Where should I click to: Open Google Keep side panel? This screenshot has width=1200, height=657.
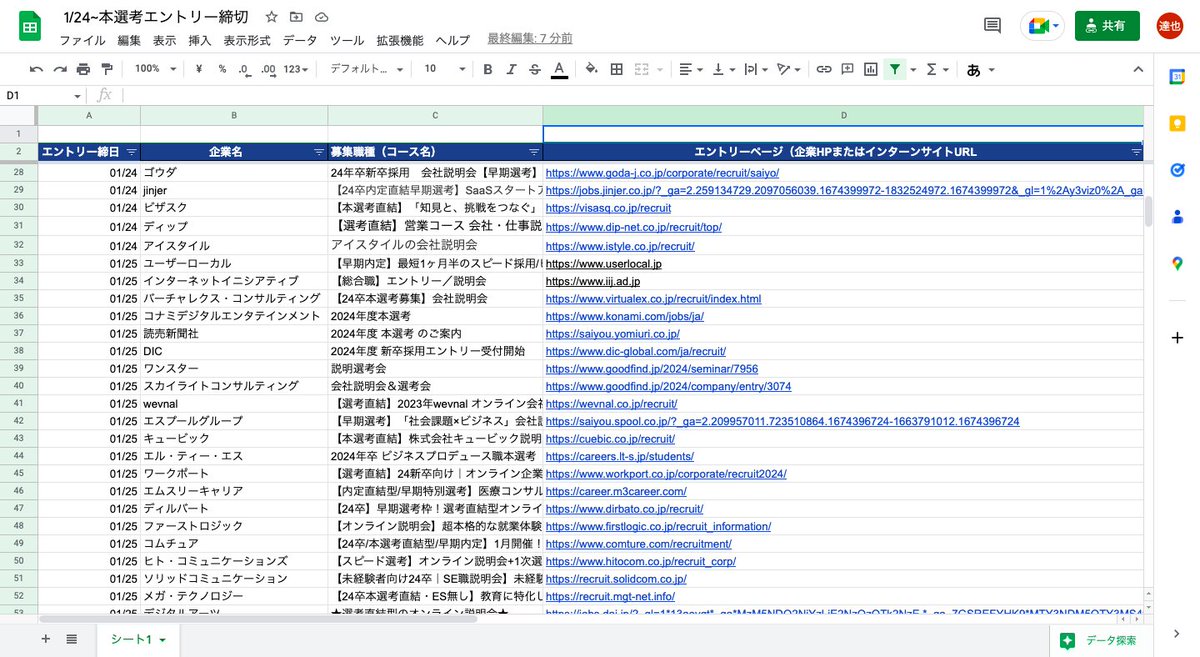coord(1177,123)
